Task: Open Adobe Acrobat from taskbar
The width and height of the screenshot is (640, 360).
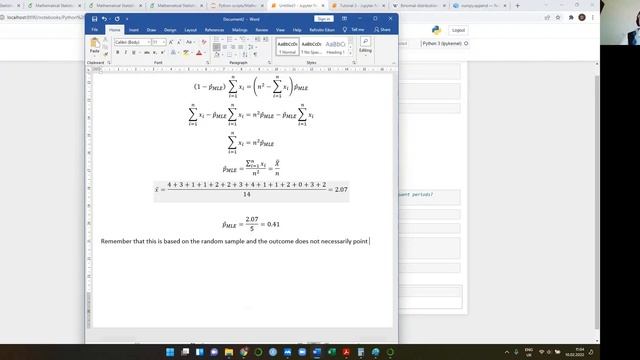Action: 346,352
